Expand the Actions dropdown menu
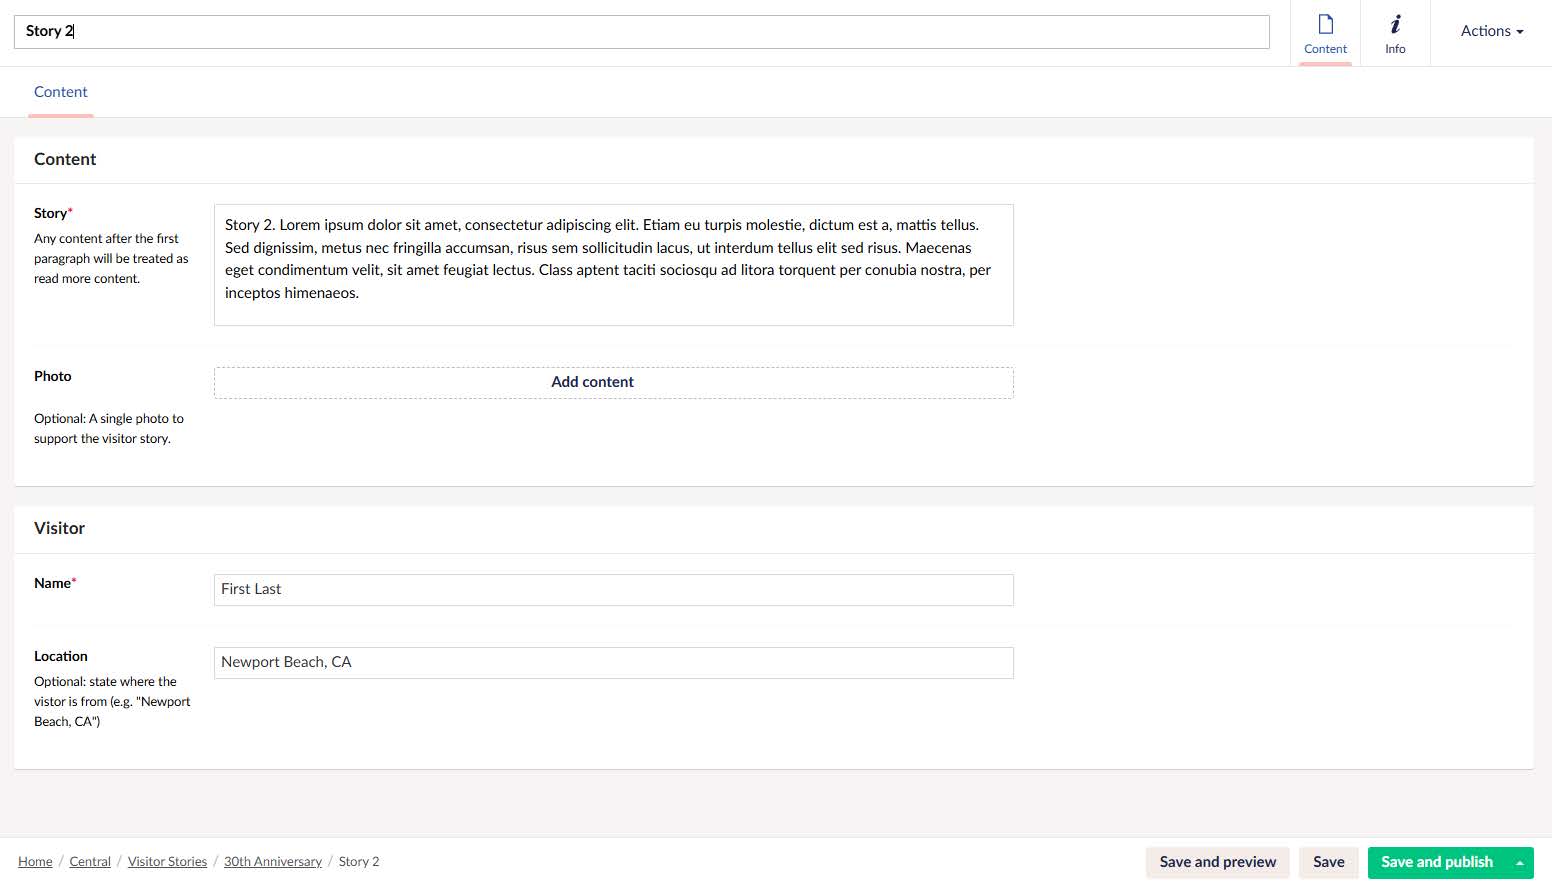 pyautogui.click(x=1491, y=31)
